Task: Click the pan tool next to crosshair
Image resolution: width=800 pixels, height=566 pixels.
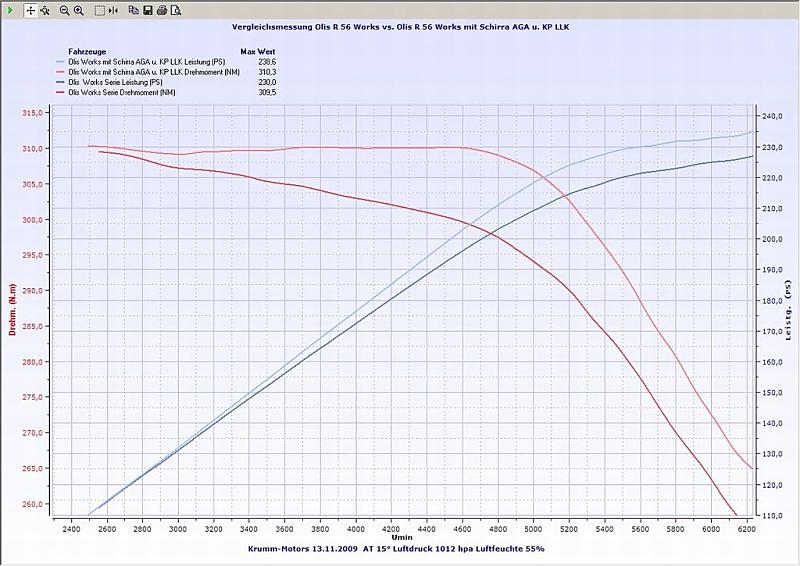Action: coord(45,10)
